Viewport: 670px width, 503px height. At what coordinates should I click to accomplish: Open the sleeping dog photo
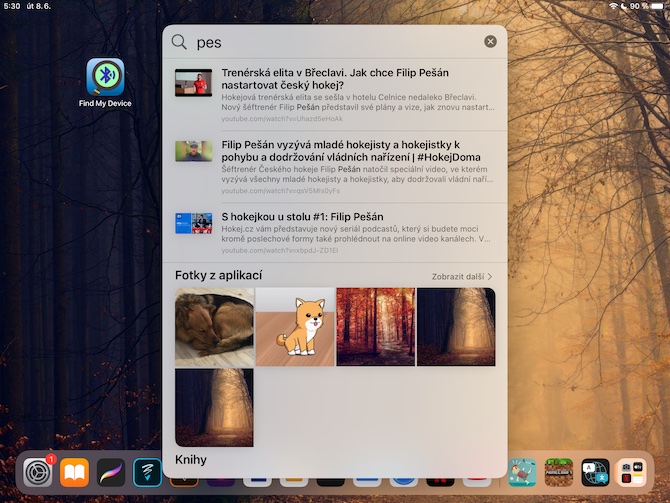click(x=215, y=327)
